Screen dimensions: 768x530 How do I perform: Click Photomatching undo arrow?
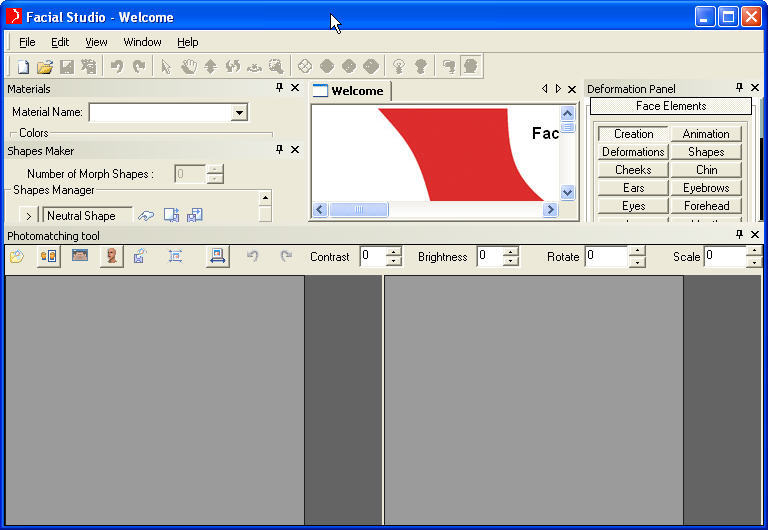tap(252, 256)
